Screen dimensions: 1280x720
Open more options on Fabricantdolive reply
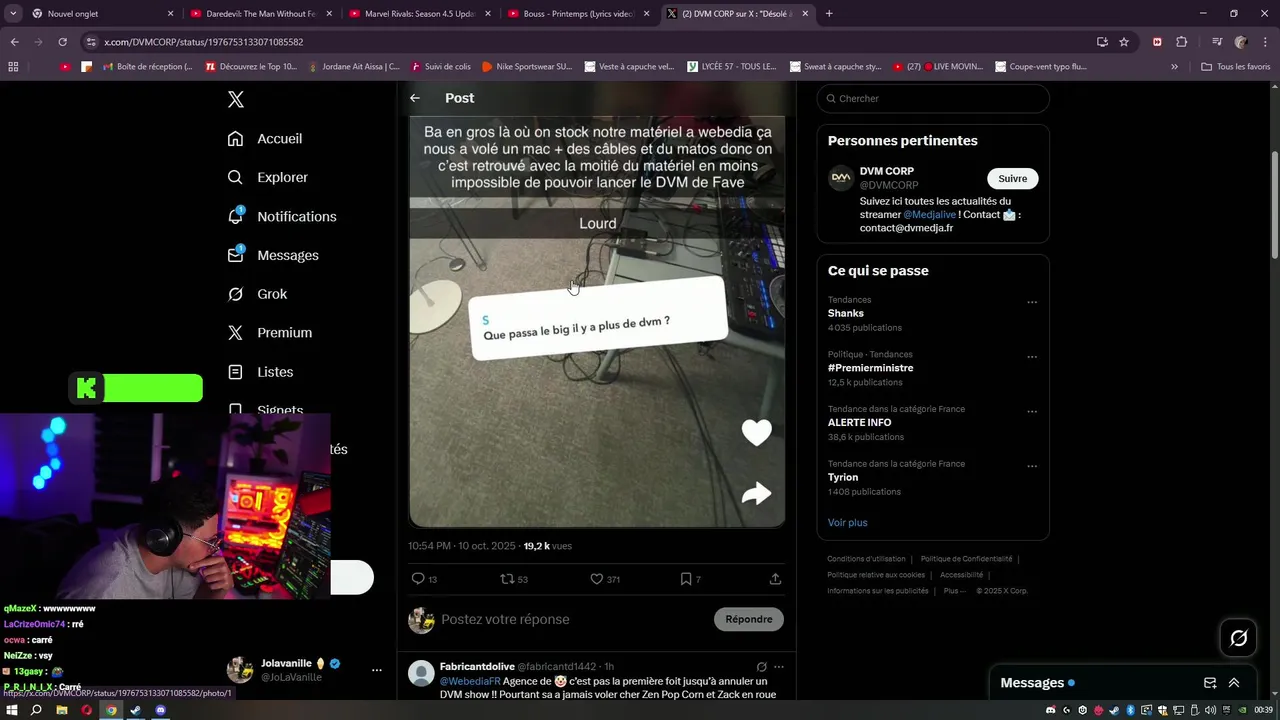[x=779, y=667]
